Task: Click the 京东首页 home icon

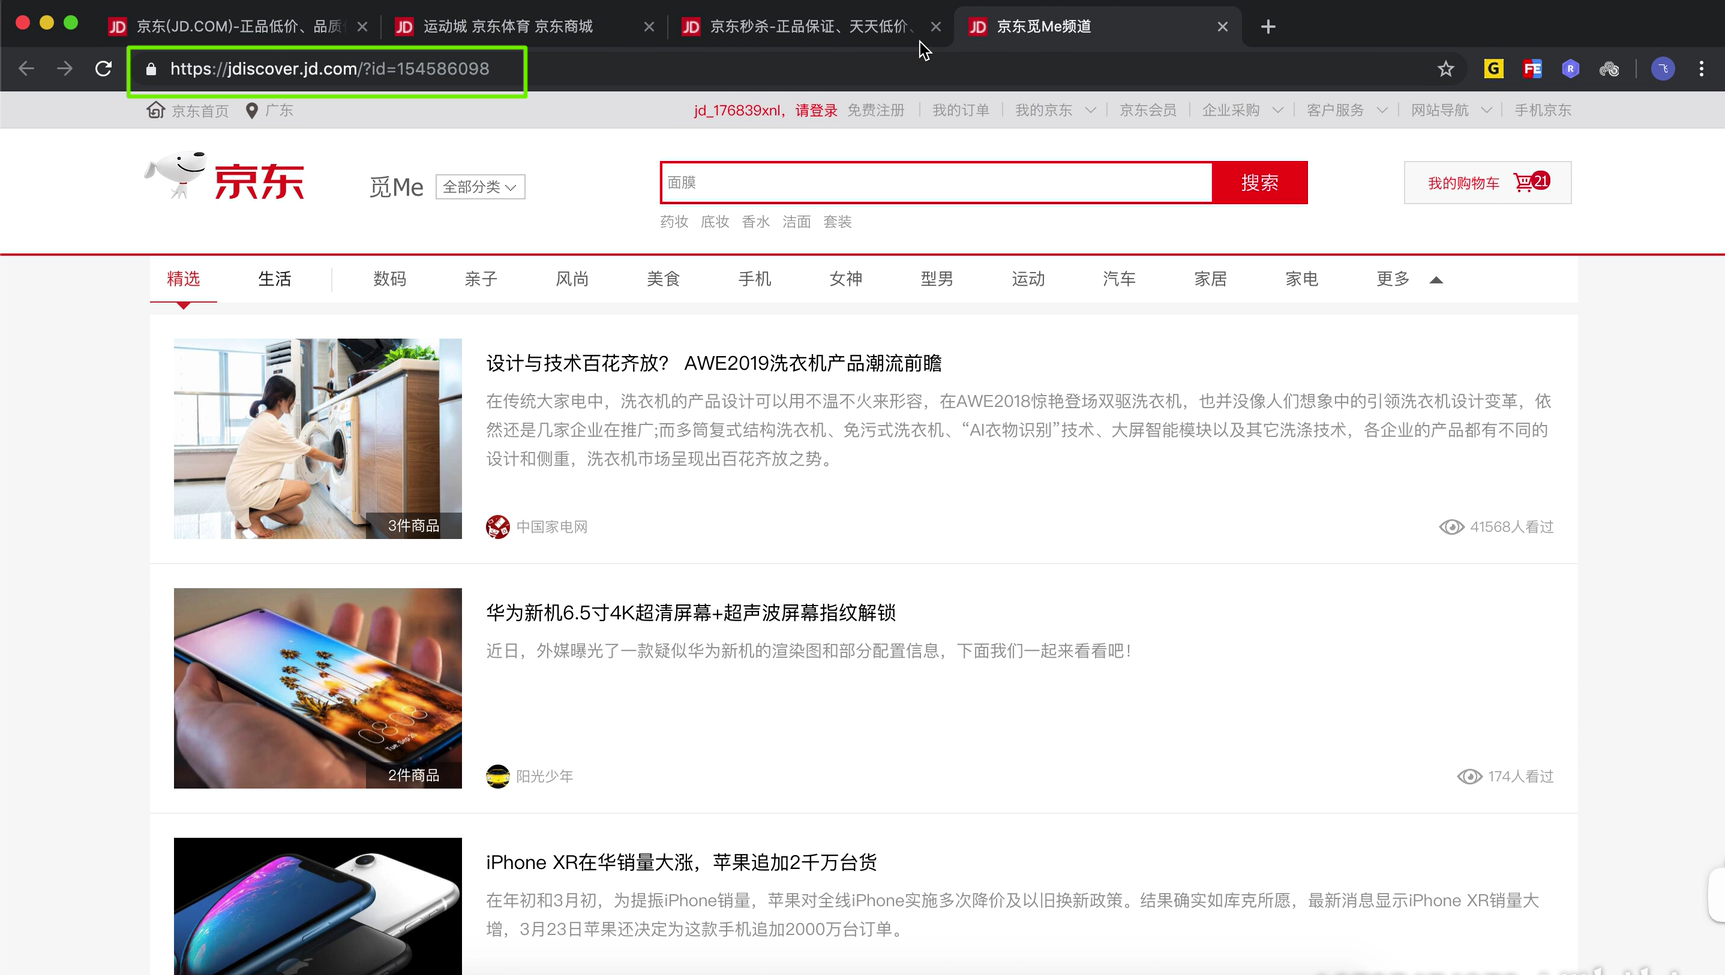Action: coord(156,110)
